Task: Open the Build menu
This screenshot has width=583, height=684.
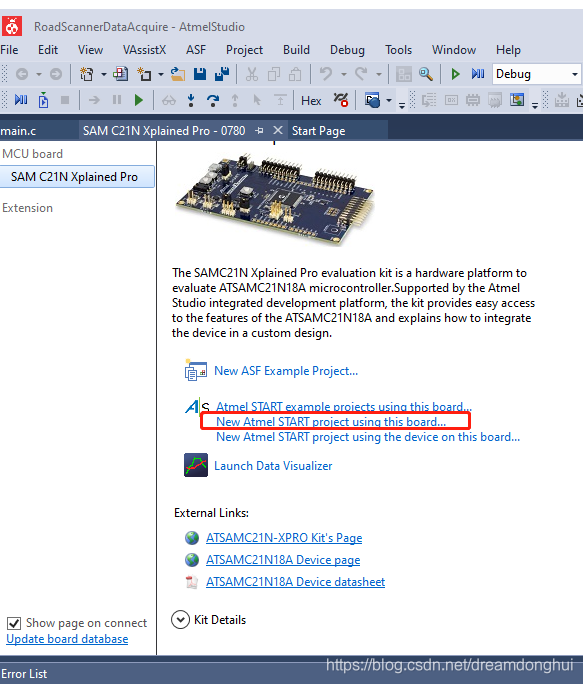Action: pyautogui.click(x=296, y=50)
